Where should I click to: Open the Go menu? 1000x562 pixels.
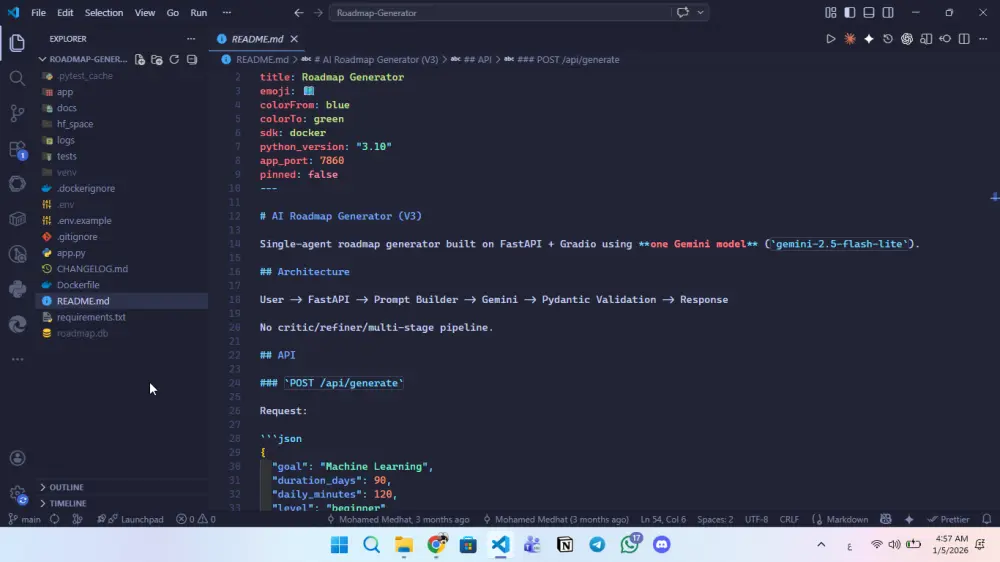point(173,13)
